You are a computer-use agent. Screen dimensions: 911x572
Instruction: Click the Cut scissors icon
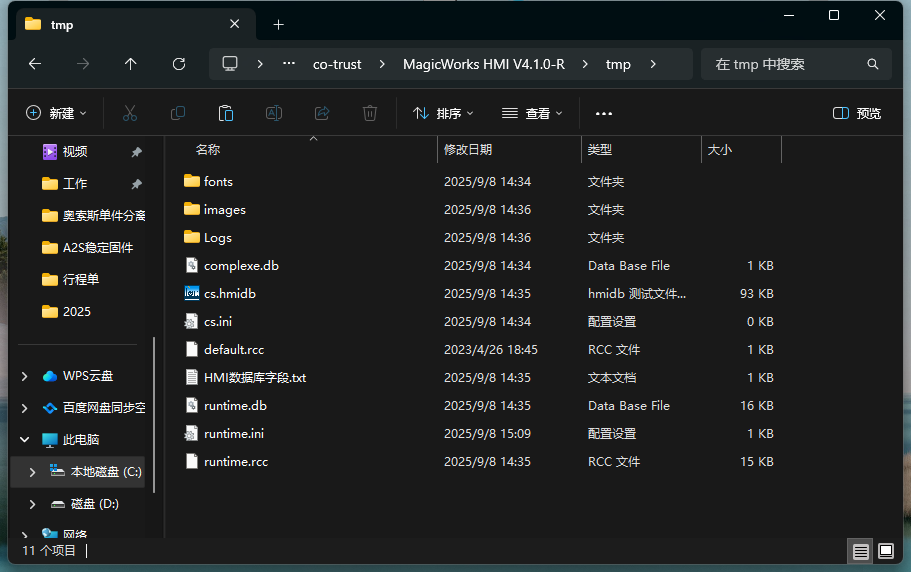[x=130, y=113]
